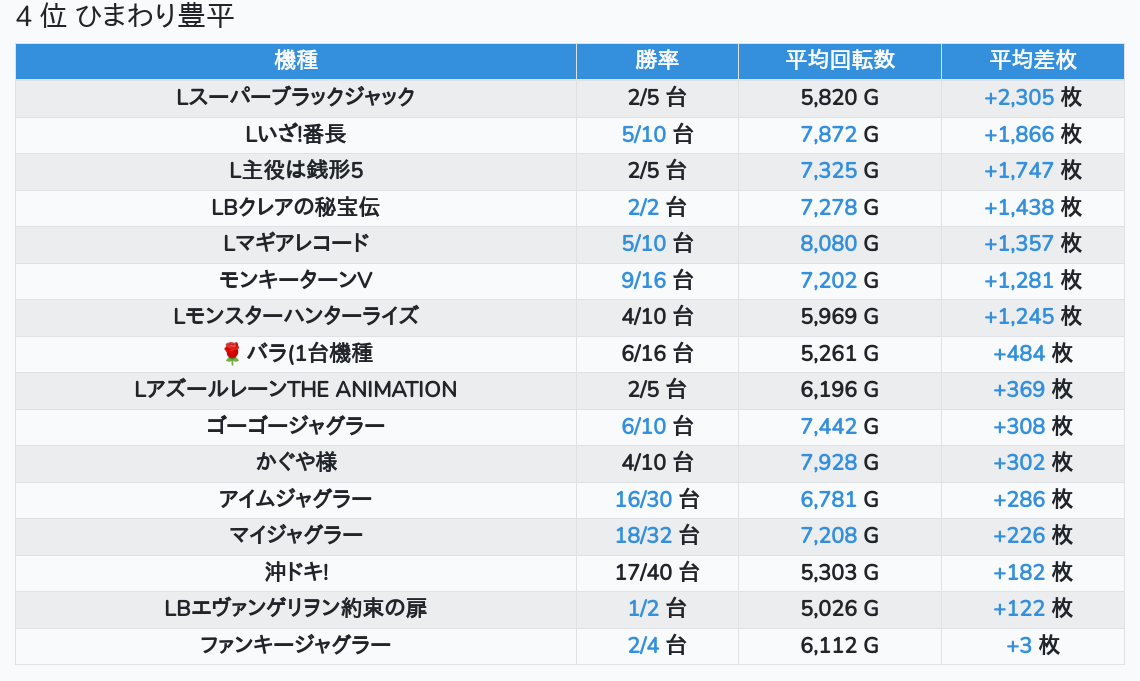1140x681 pixels.
Task: Click the 勝率 column header
Action: point(657,60)
